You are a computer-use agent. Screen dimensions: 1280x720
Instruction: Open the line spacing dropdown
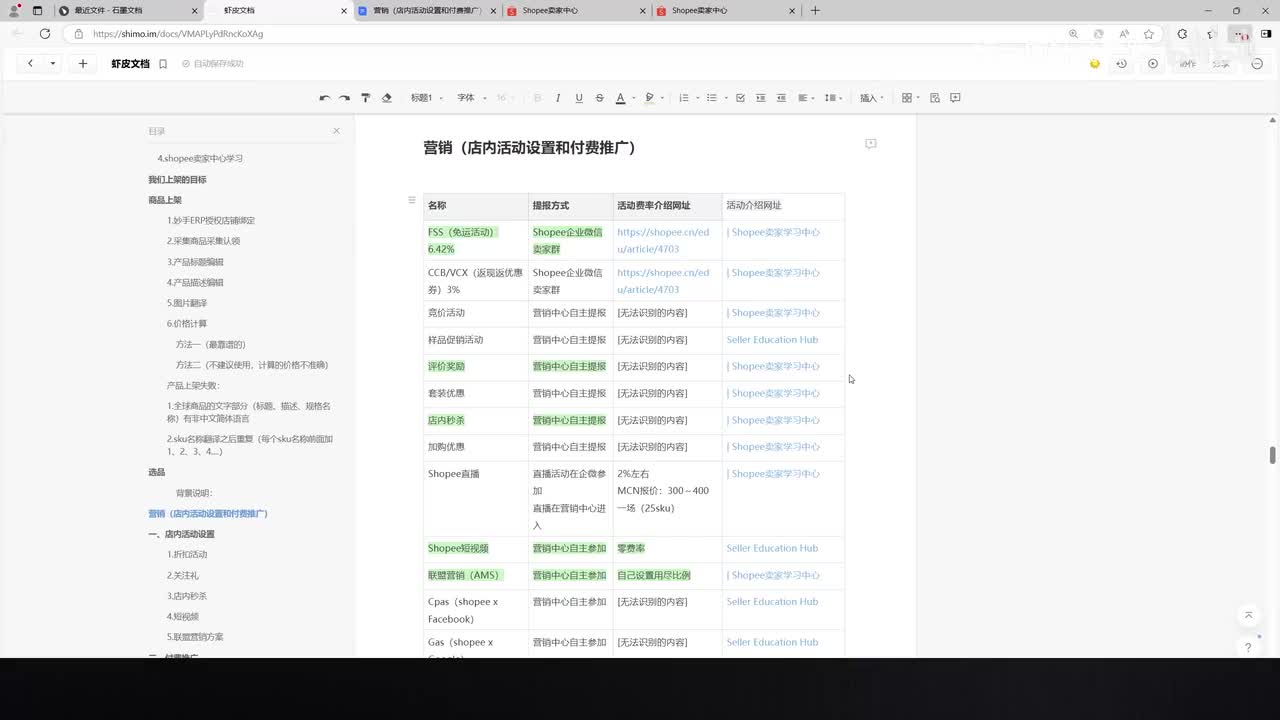pos(833,98)
